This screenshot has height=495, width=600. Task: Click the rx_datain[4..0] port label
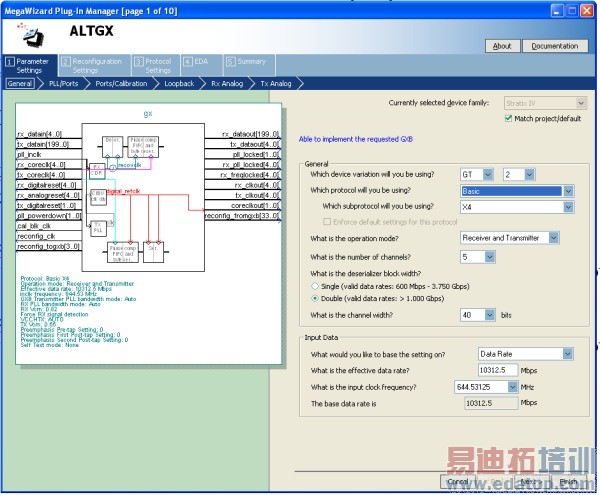pyautogui.click(x=39, y=134)
